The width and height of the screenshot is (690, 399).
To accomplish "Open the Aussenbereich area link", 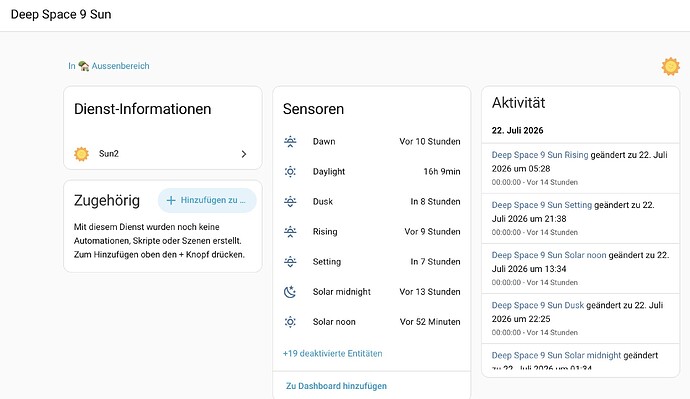I will pyautogui.click(x=120, y=66).
